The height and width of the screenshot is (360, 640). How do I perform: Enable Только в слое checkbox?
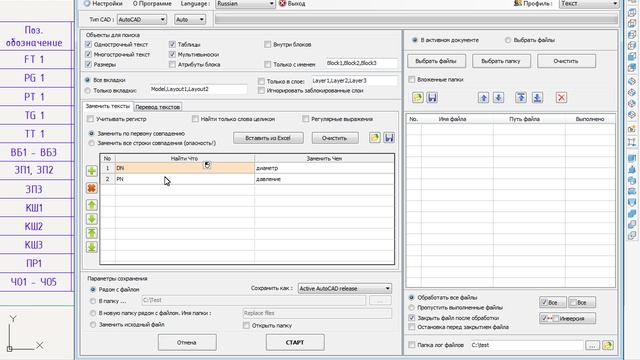coord(261,81)
